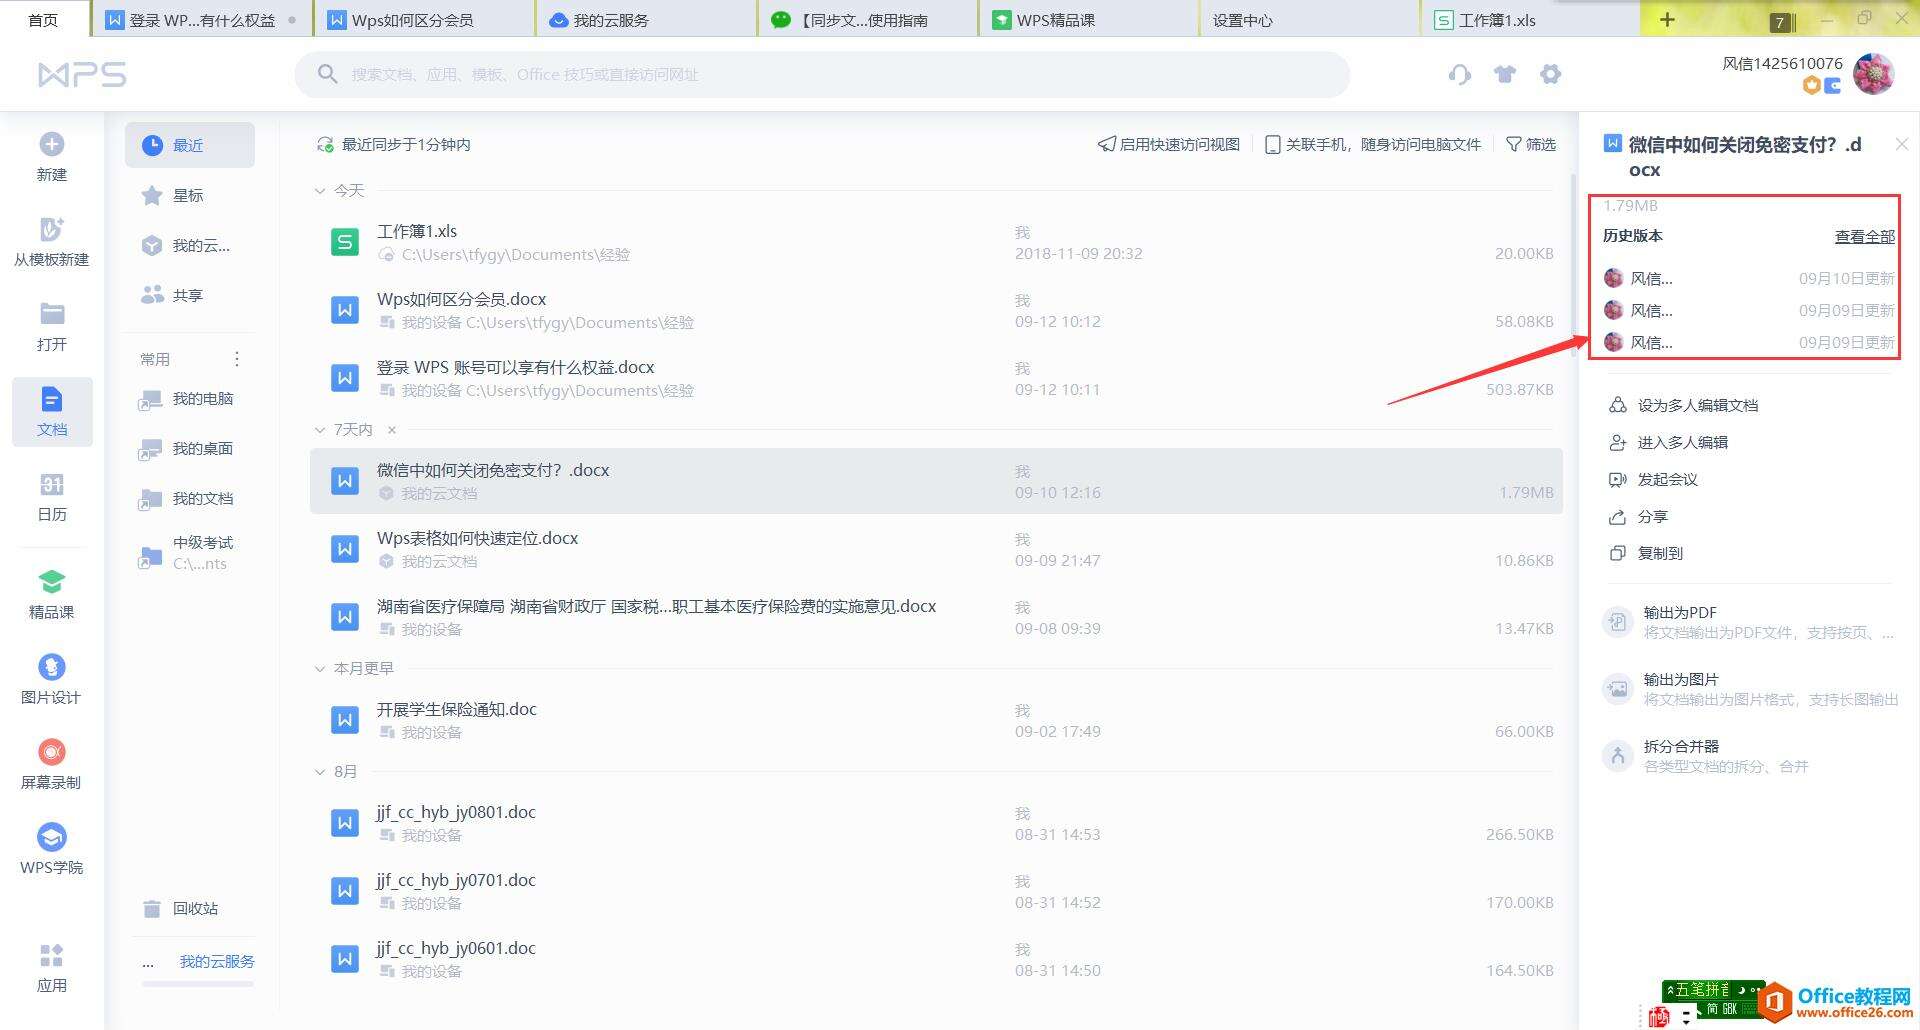
Task: Open 精品课 courses icon in sidebar
Action: pos(52,582)
